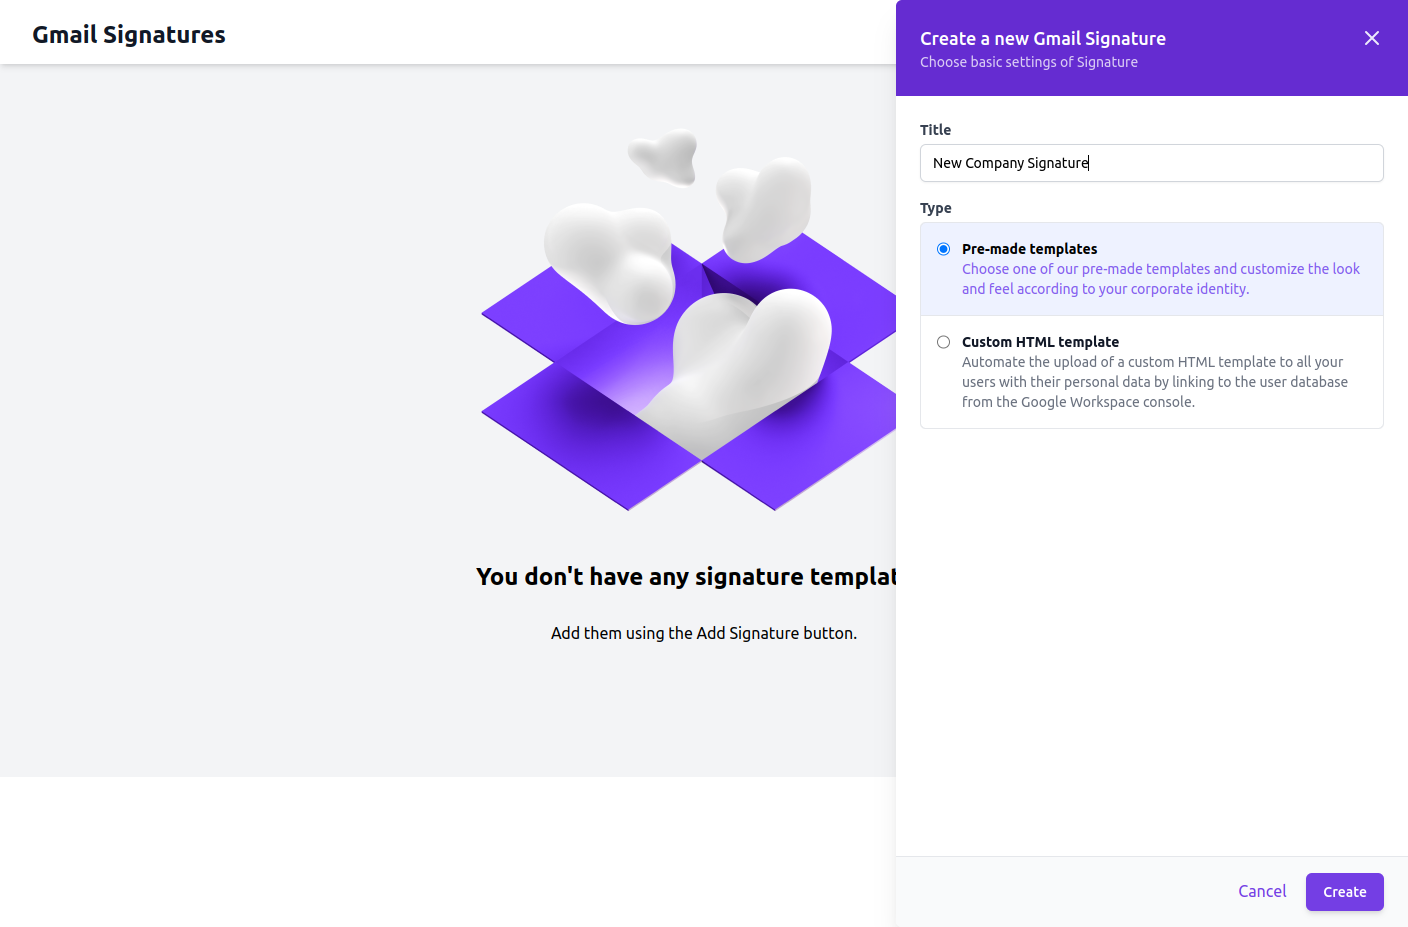Click the Custom HTML template option label
This screenshot has width=1408, height=927.
pos(1040,342)
